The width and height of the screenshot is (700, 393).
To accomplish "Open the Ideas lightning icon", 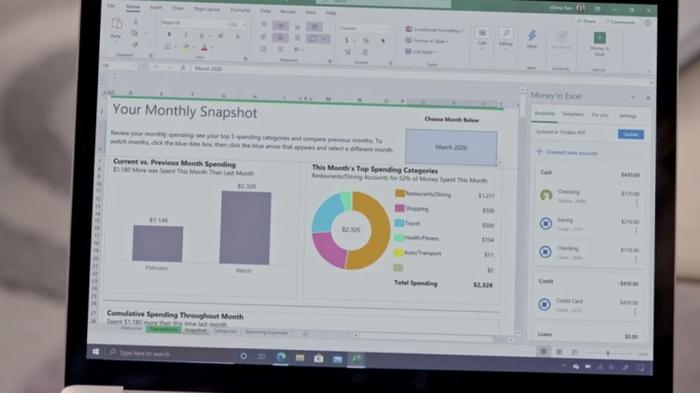I will pyautogui.click(x=532, y=36).
